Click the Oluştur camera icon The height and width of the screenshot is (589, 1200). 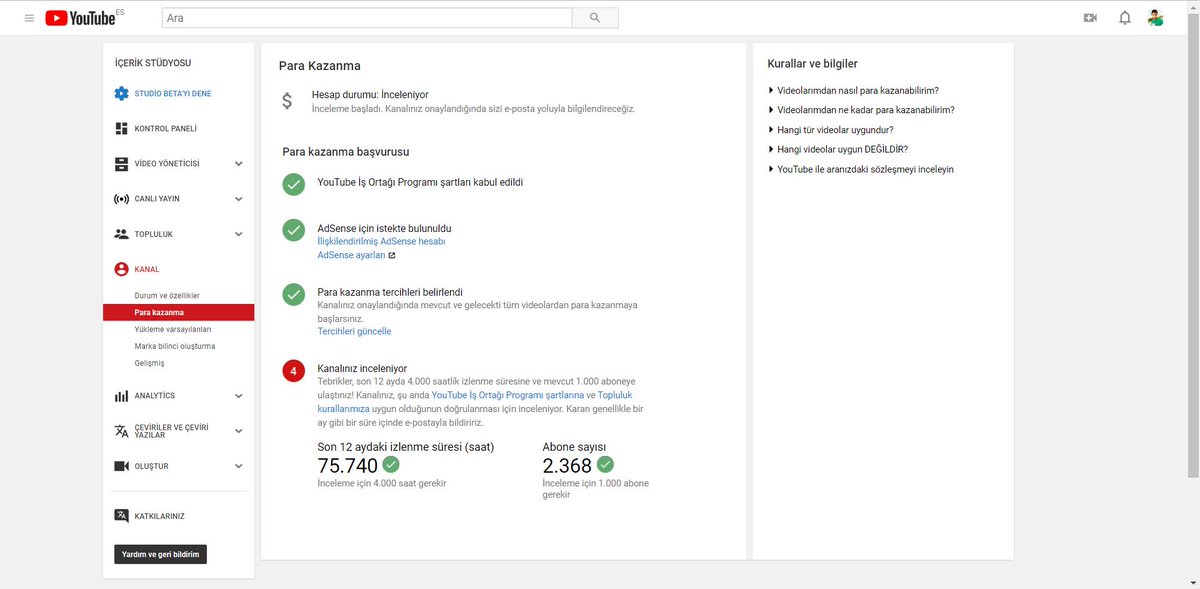(121, 466)
